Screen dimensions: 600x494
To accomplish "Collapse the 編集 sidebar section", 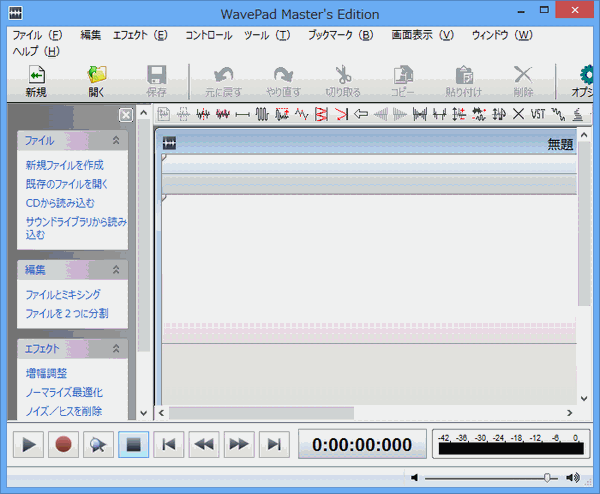I will [x=116, y=270].
